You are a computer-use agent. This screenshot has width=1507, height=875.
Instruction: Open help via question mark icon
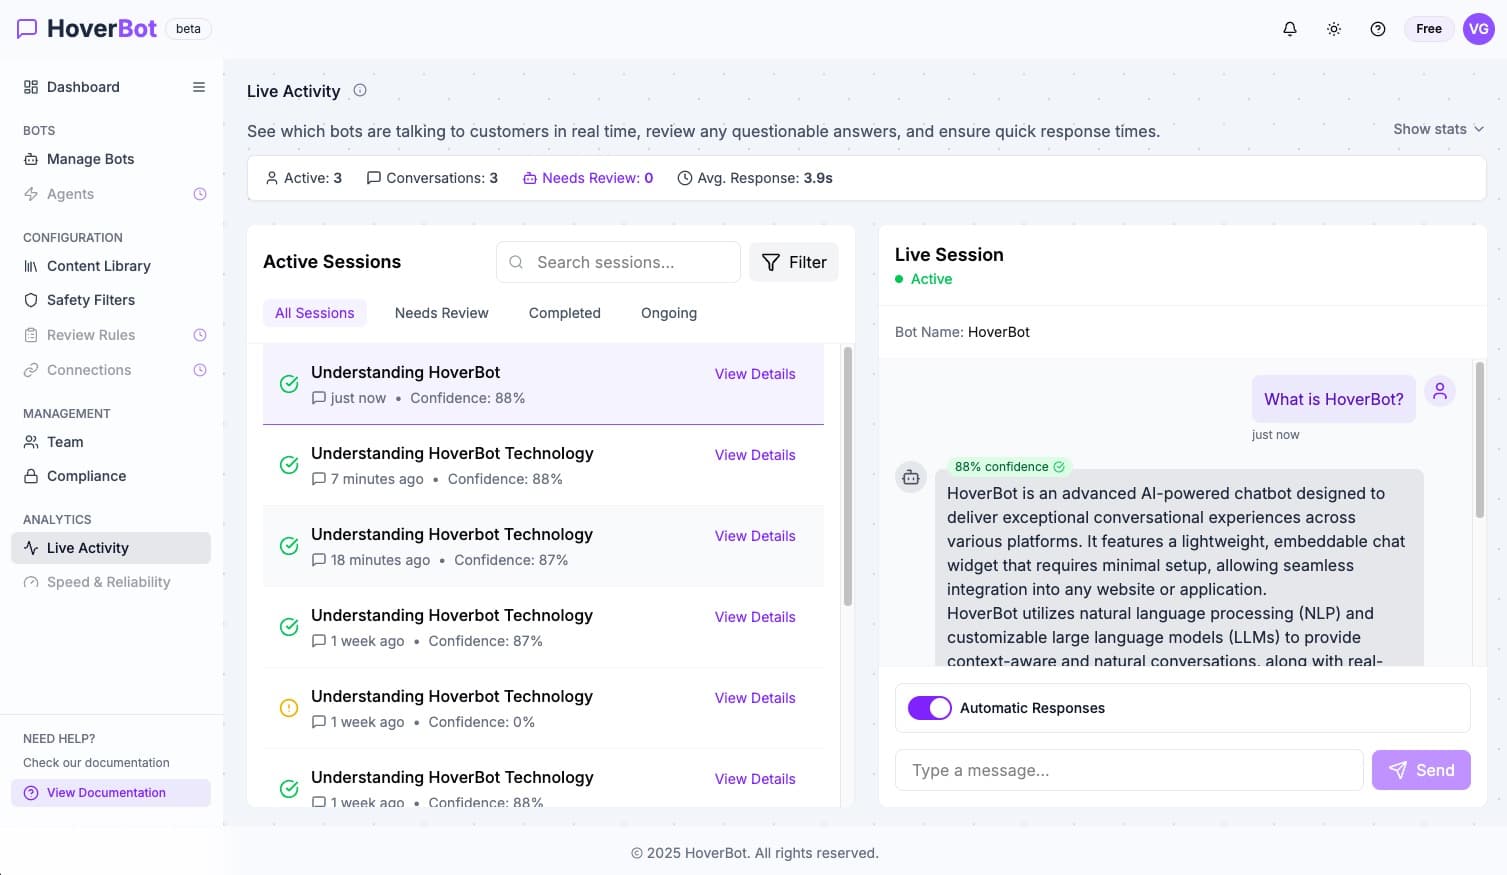click(x=1377, y=29)
